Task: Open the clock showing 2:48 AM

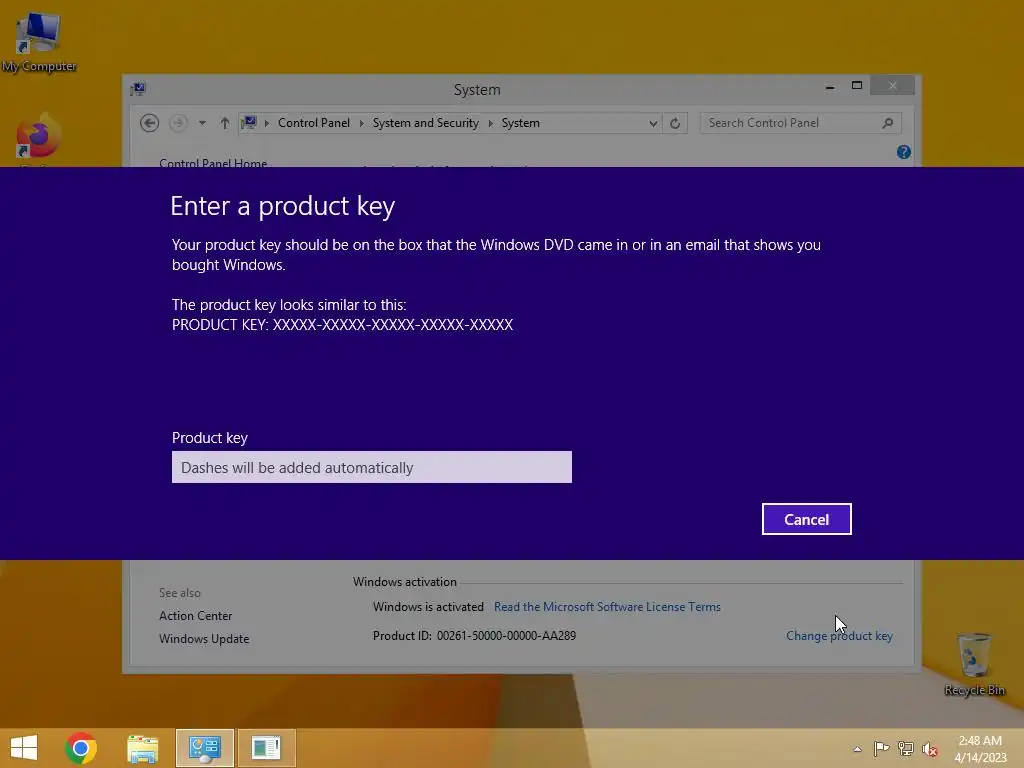Action: pyautogui.click(x=980, y=748)
